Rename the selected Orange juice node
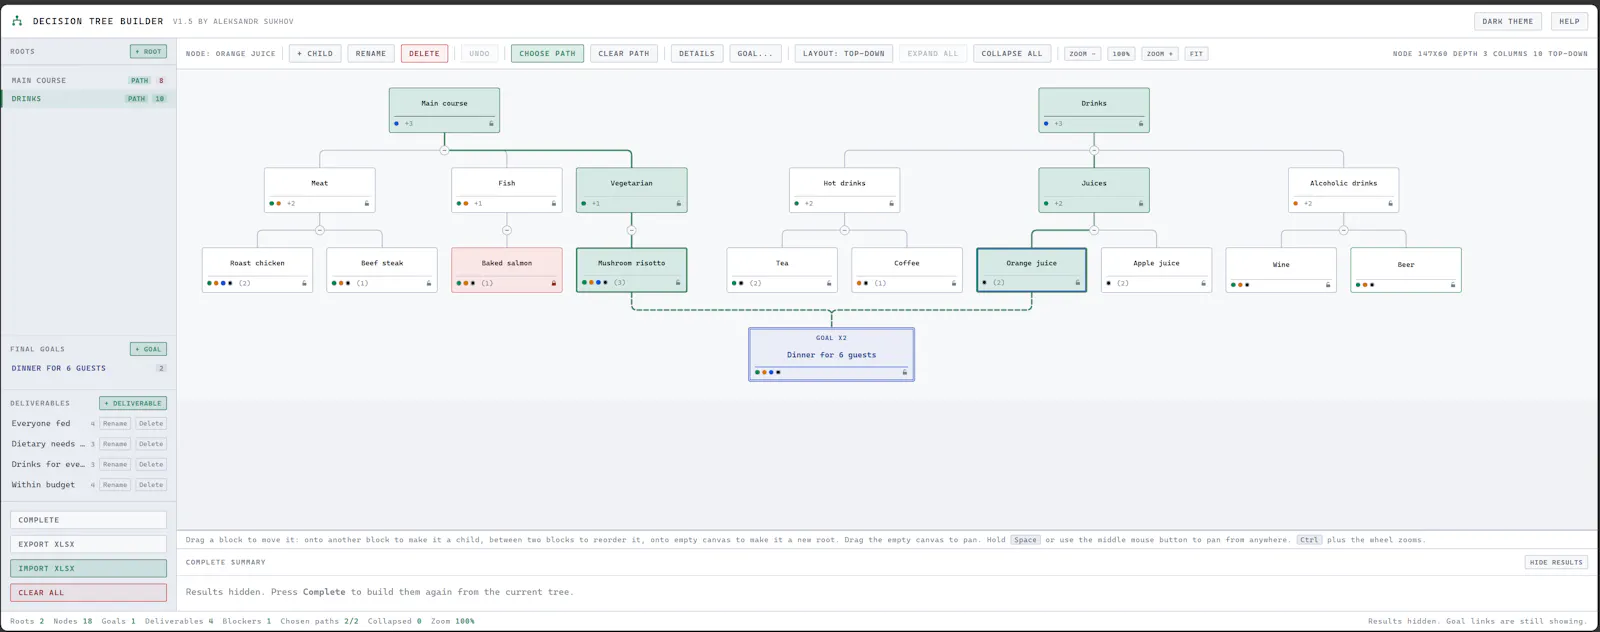The height and width of the screenshot is (632, 1600). coord(371,54)
